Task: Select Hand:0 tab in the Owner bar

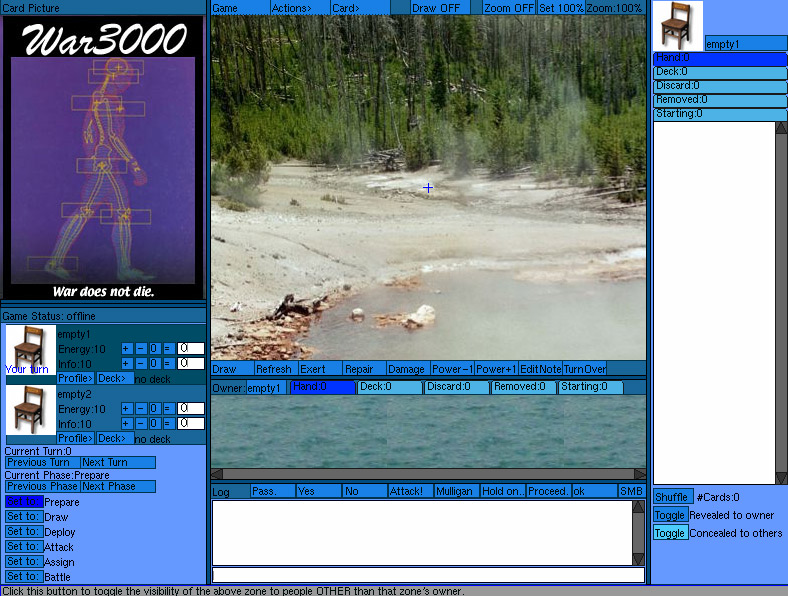Action: (x=323, y=387)
